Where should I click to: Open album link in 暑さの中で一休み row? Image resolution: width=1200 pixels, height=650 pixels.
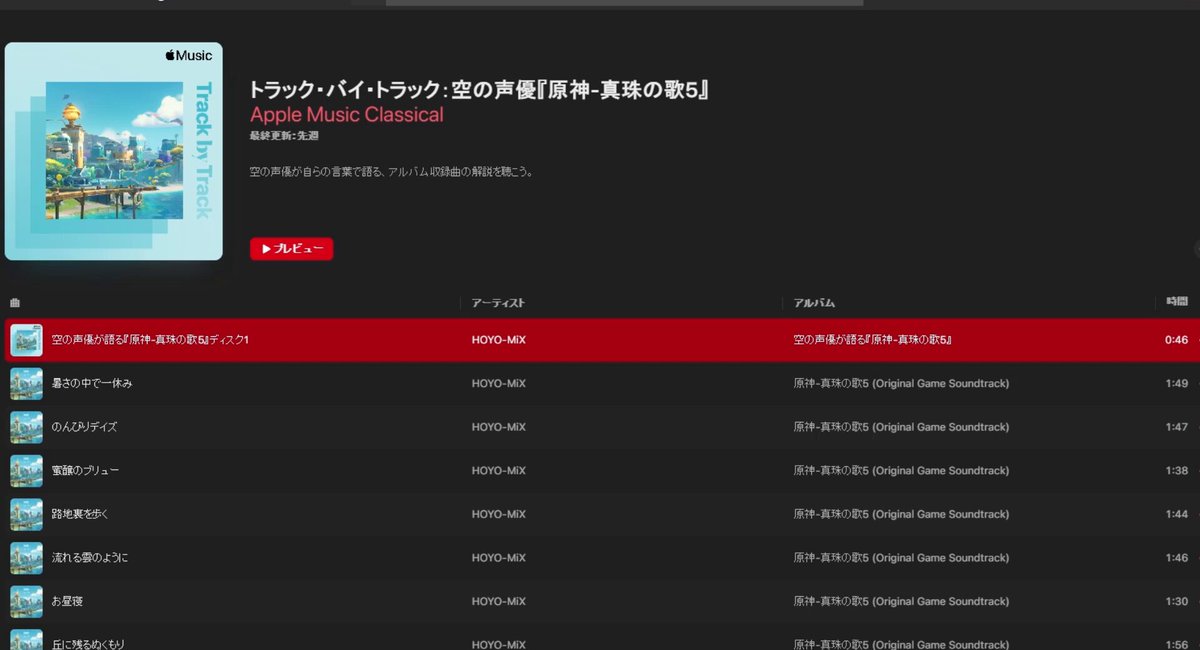pyautogui.click(x=901, y=384)
